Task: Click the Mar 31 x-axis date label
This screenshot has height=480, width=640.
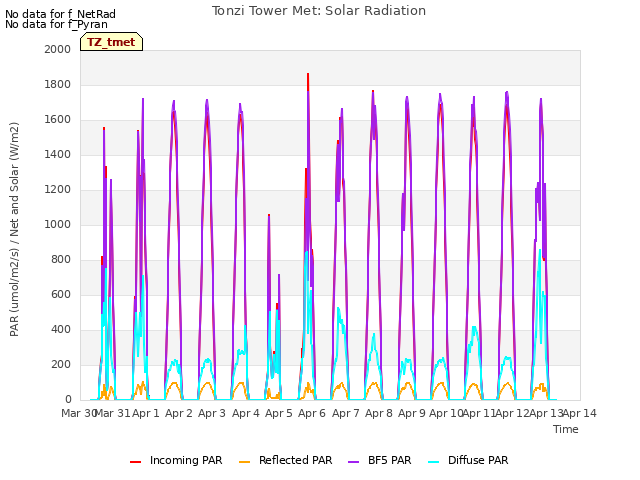Action: pyautogui.click(x=112, y=413)
